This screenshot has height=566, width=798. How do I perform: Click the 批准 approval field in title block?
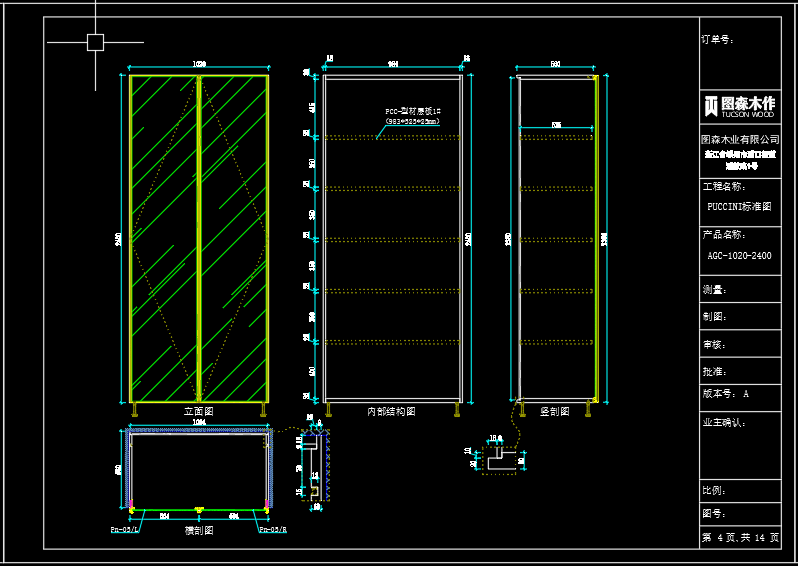(x=714, y=370)
